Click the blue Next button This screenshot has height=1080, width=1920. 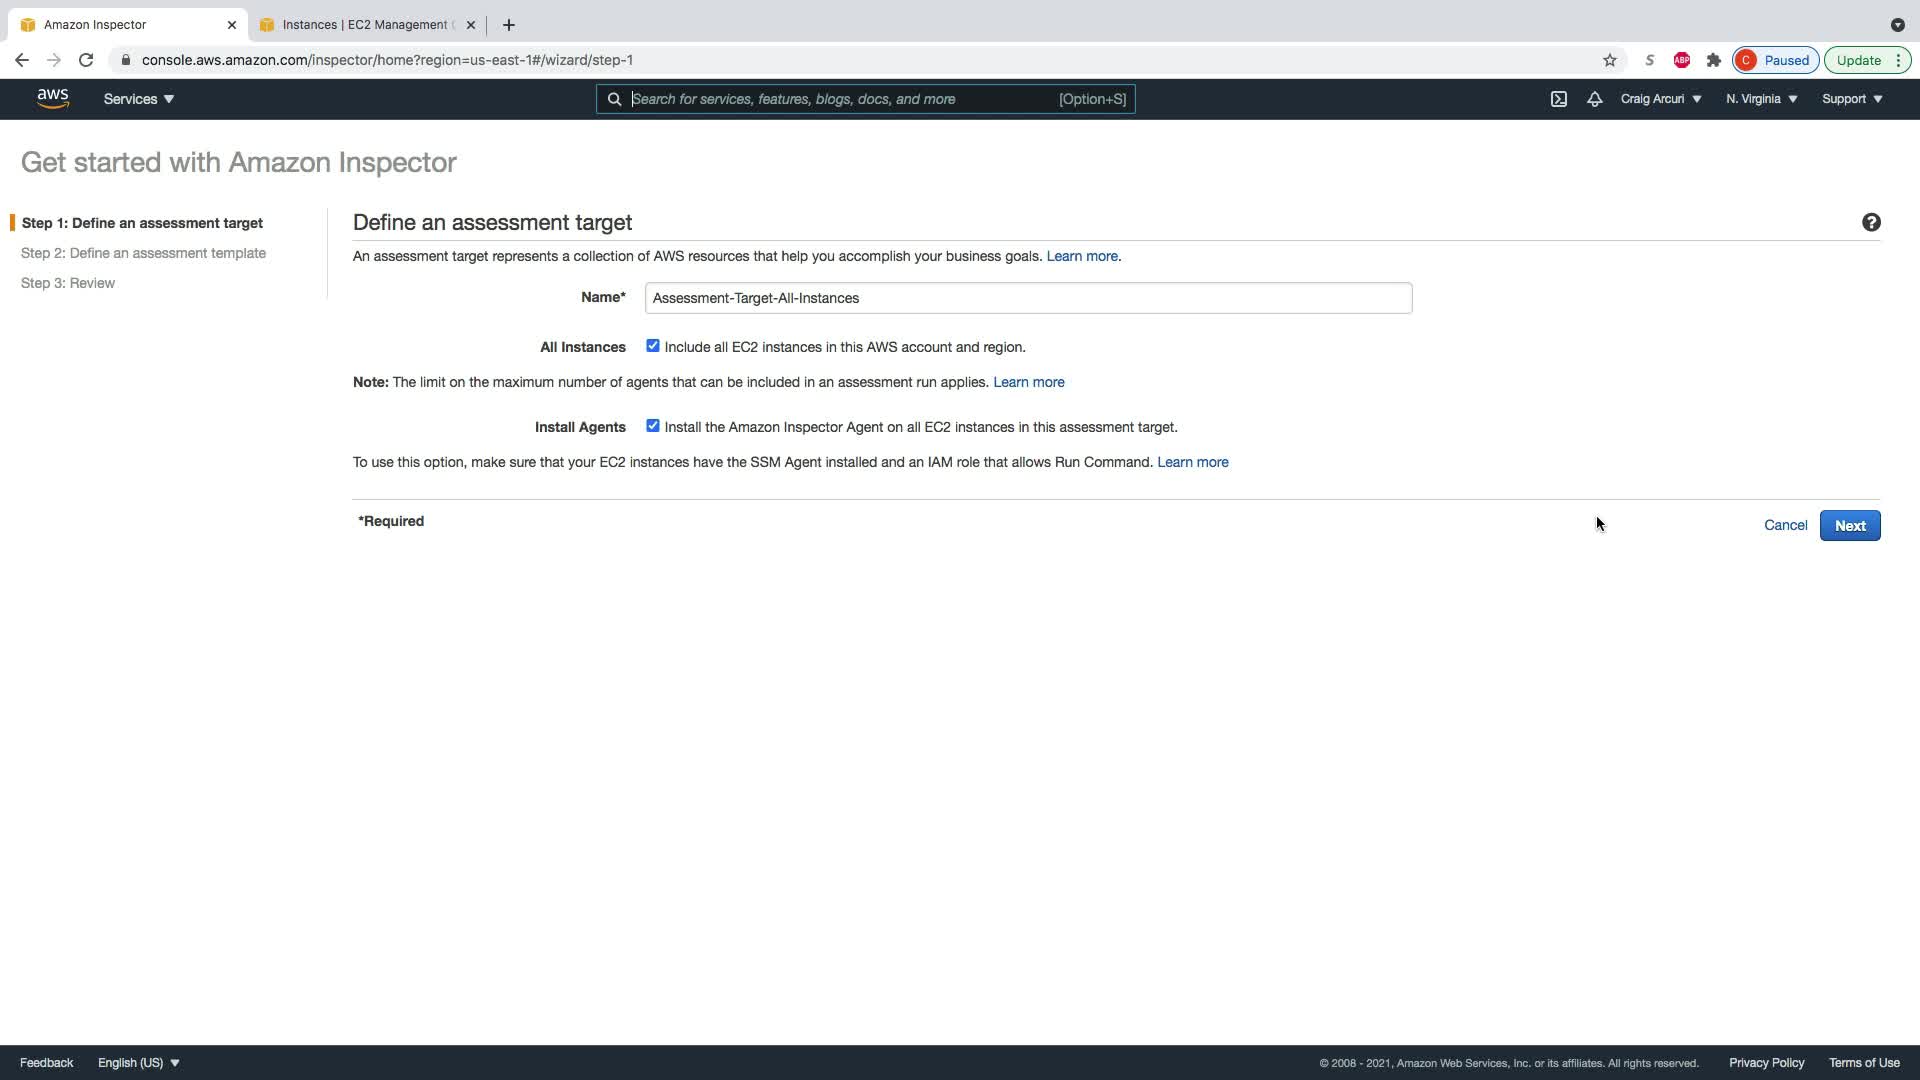[x=1849, y=526]
